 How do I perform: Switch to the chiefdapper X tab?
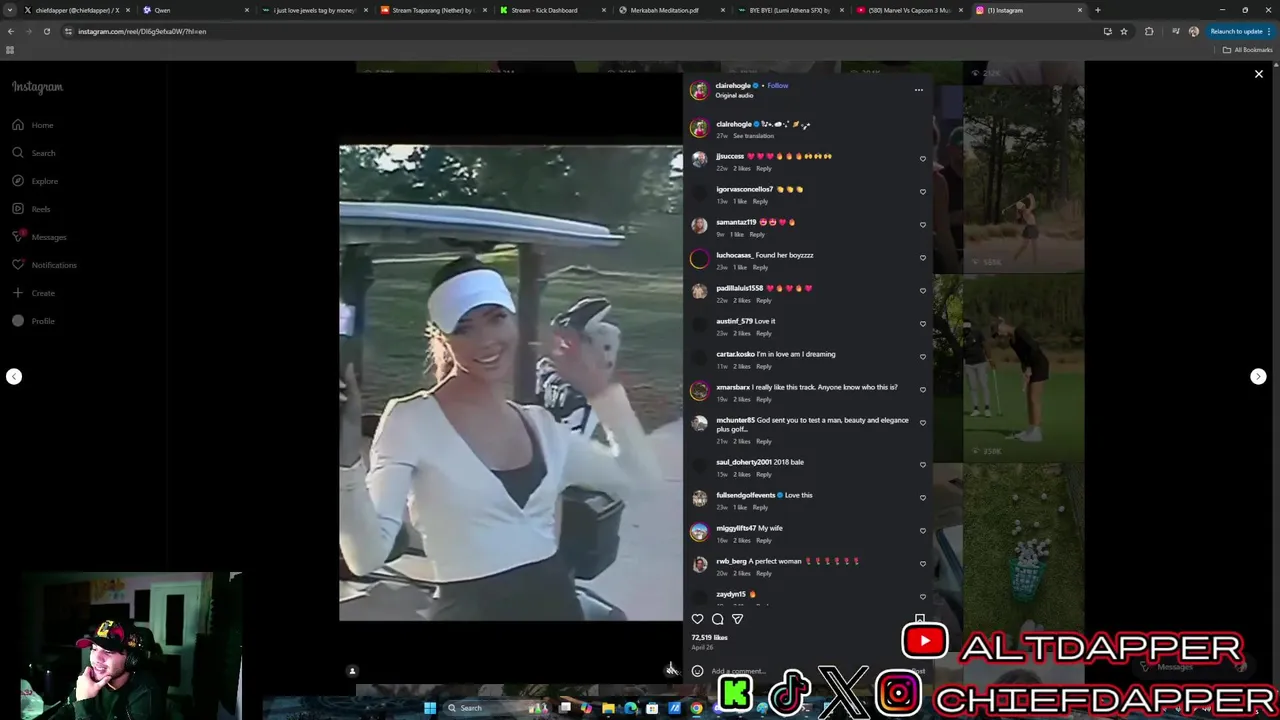pos(77,10)
